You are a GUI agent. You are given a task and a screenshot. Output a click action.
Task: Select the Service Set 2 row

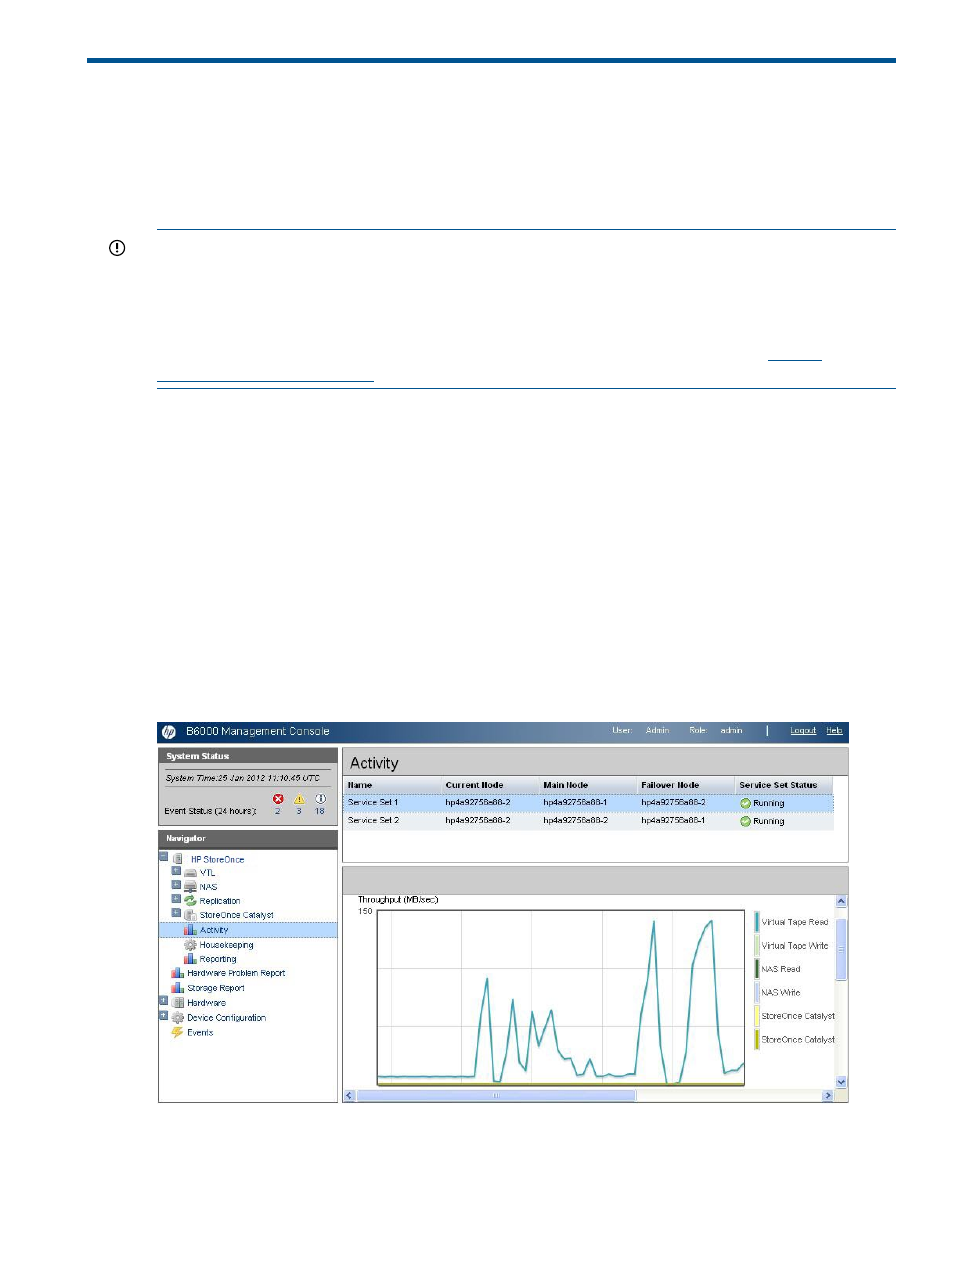588,821
